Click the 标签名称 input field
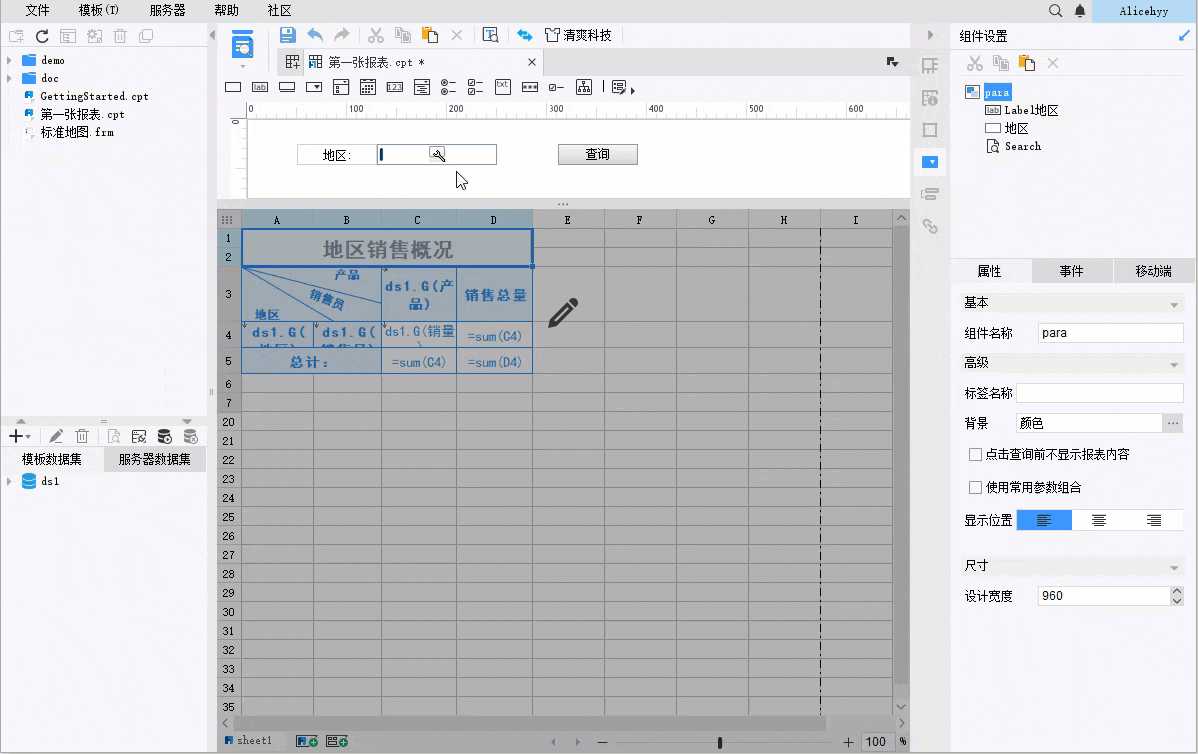Viewport: 1198px width, 754px height. click(x=1099, y=393)
